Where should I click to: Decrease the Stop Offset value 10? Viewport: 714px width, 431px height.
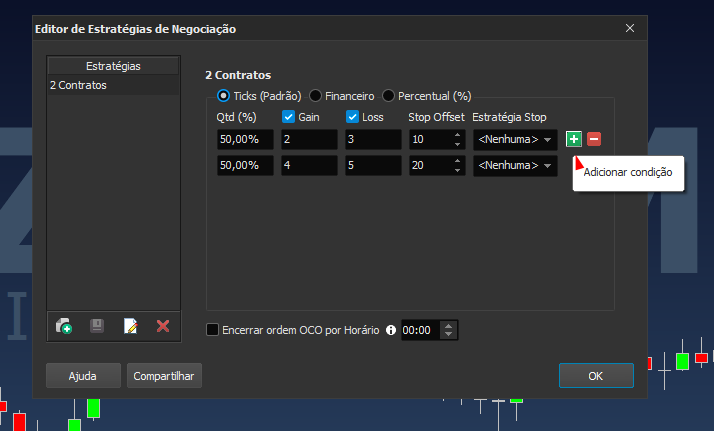tap(457, 144)
